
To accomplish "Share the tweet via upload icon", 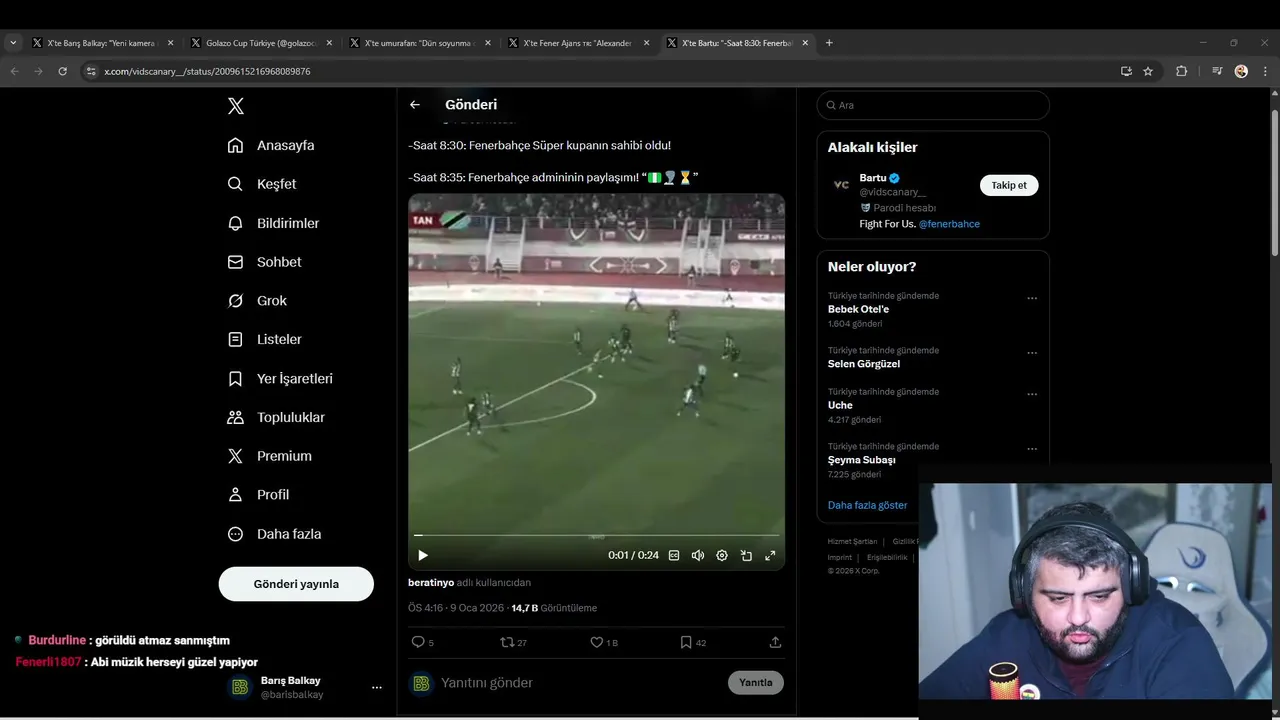I will 775,642.
